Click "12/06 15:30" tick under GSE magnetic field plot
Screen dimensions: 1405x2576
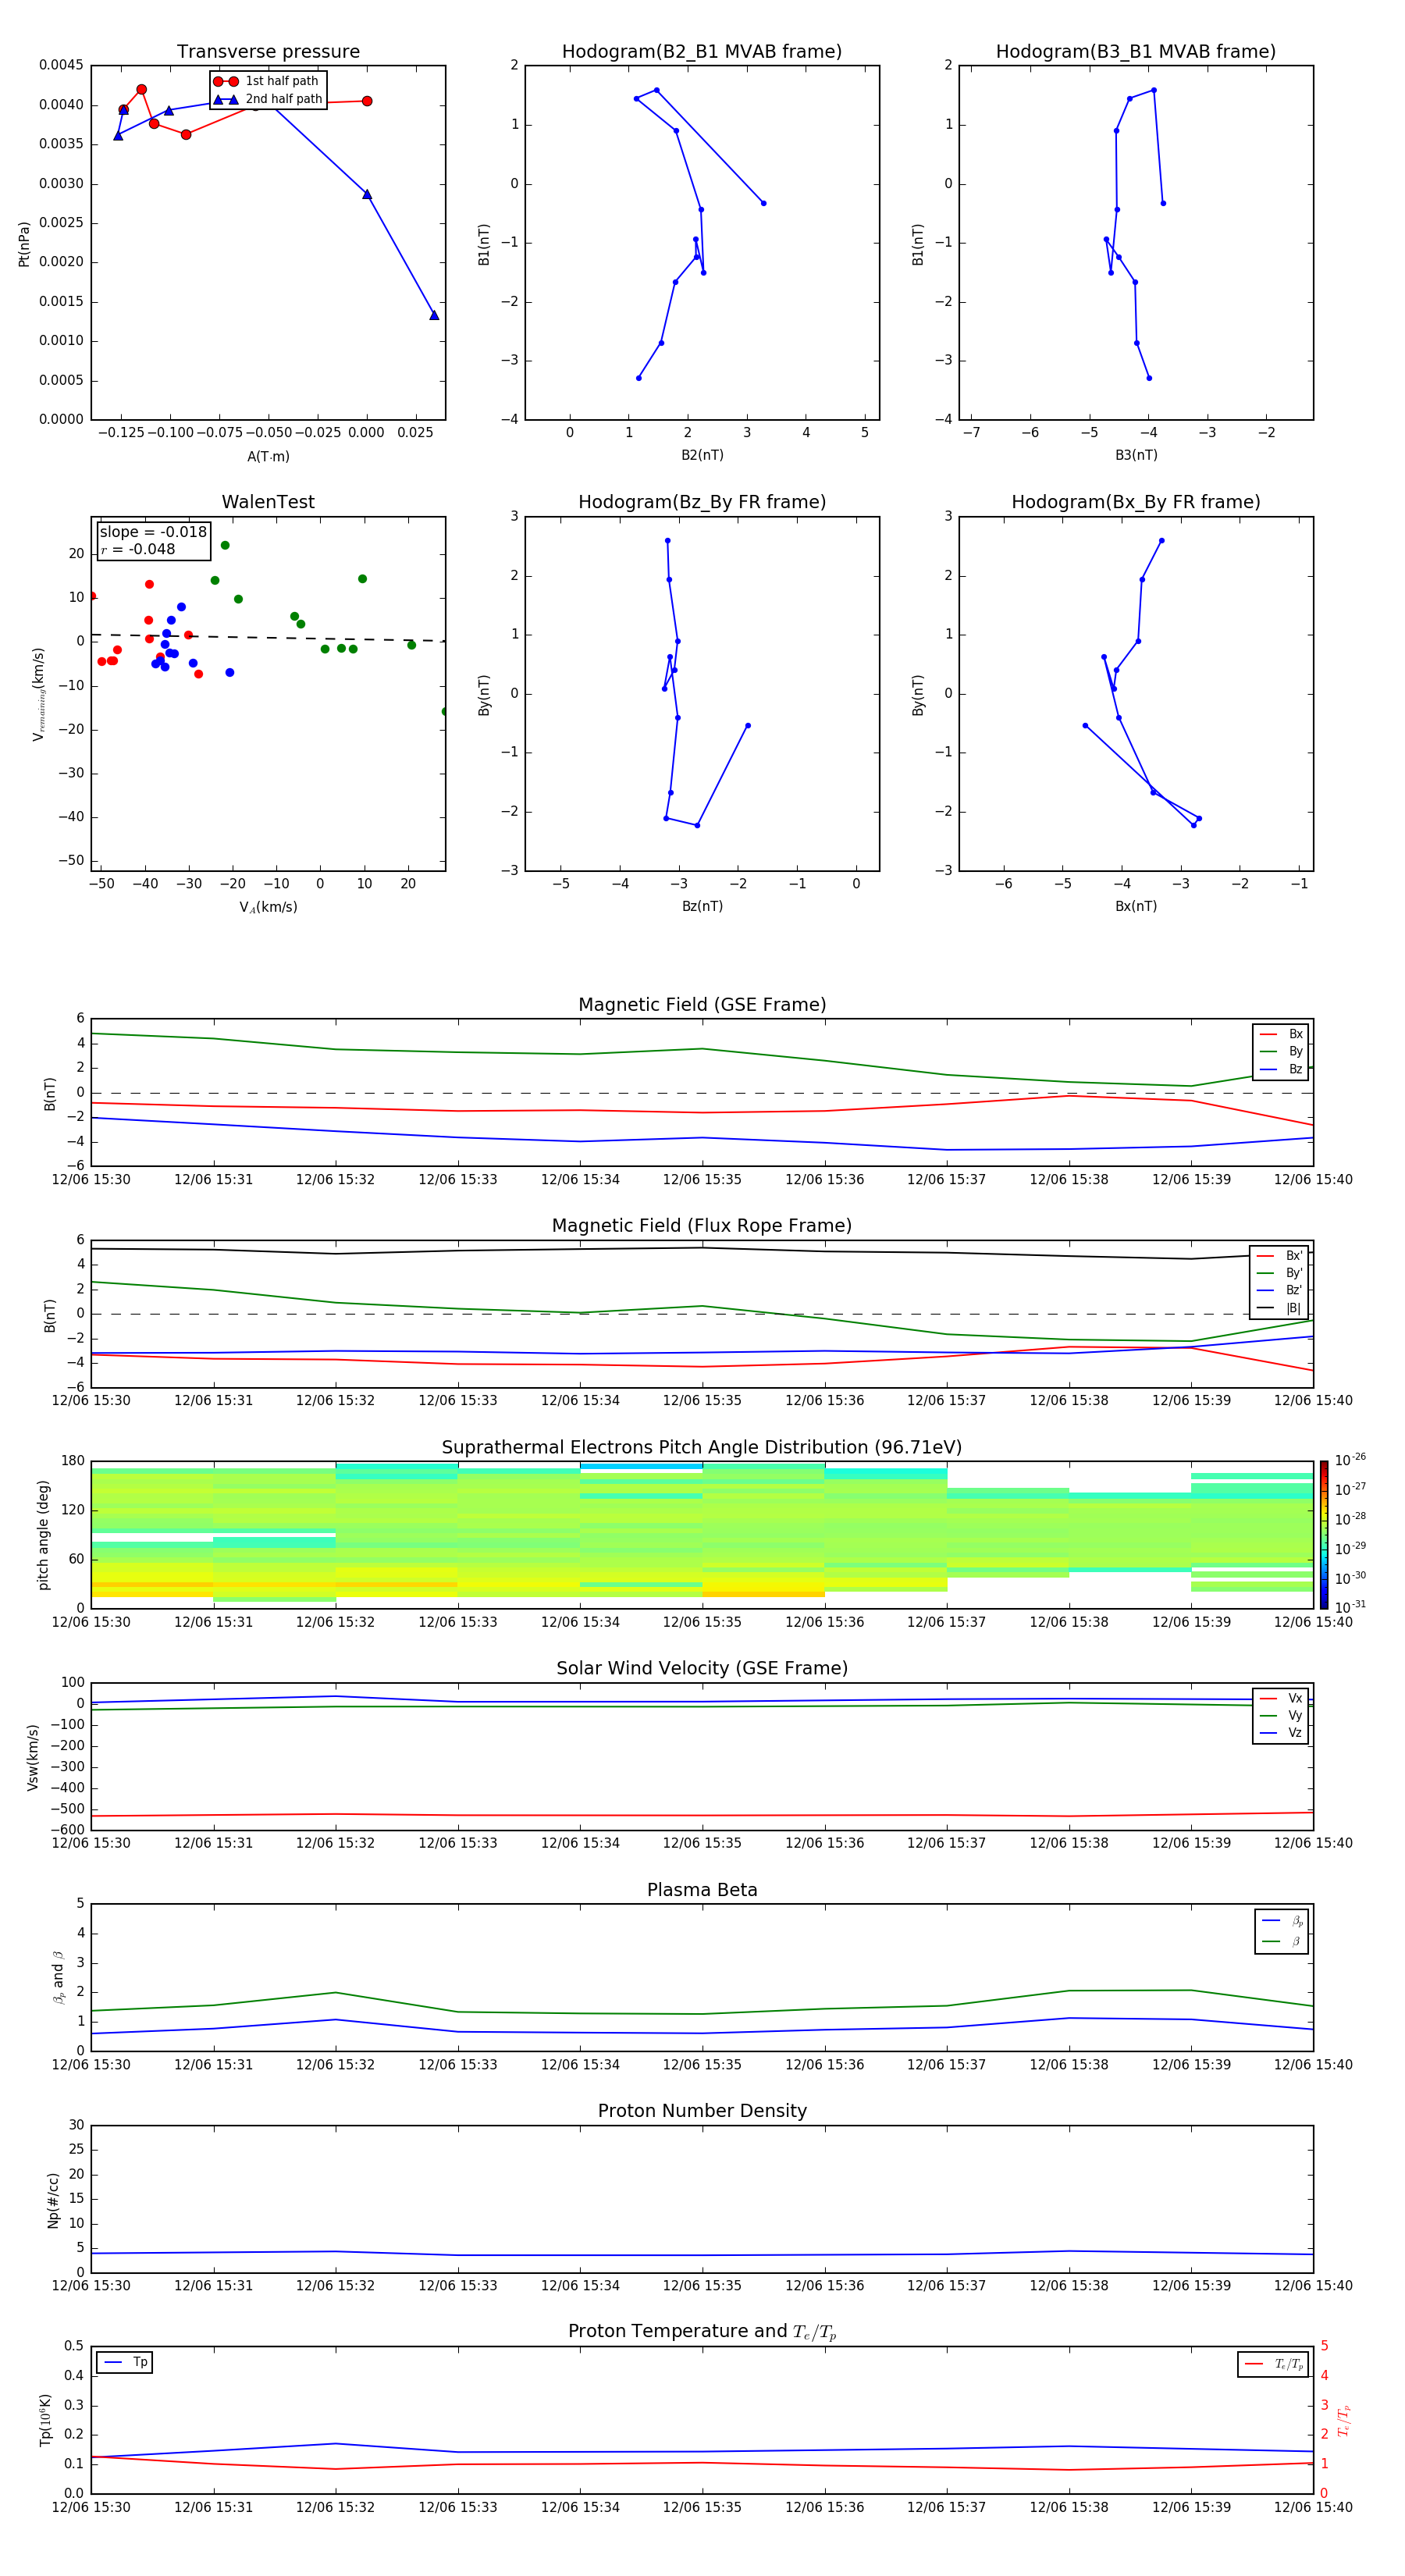point(91,1179)
